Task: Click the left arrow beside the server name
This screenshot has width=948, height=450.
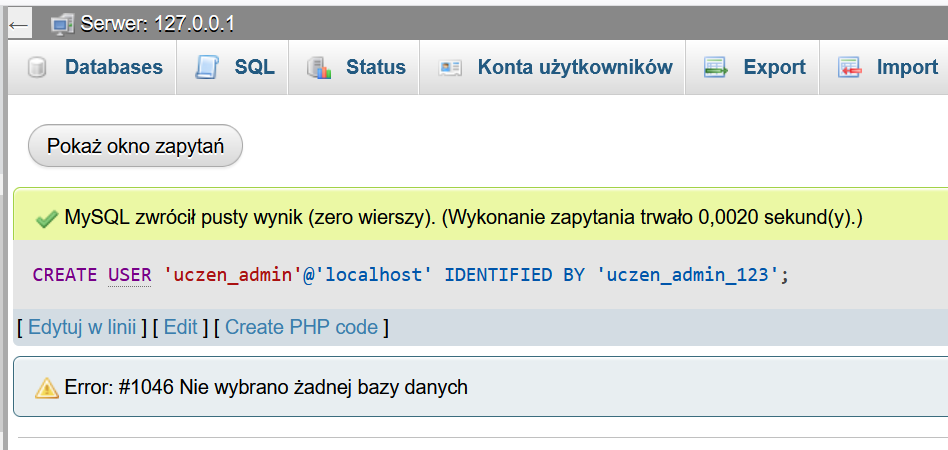Action: (18, 23)
